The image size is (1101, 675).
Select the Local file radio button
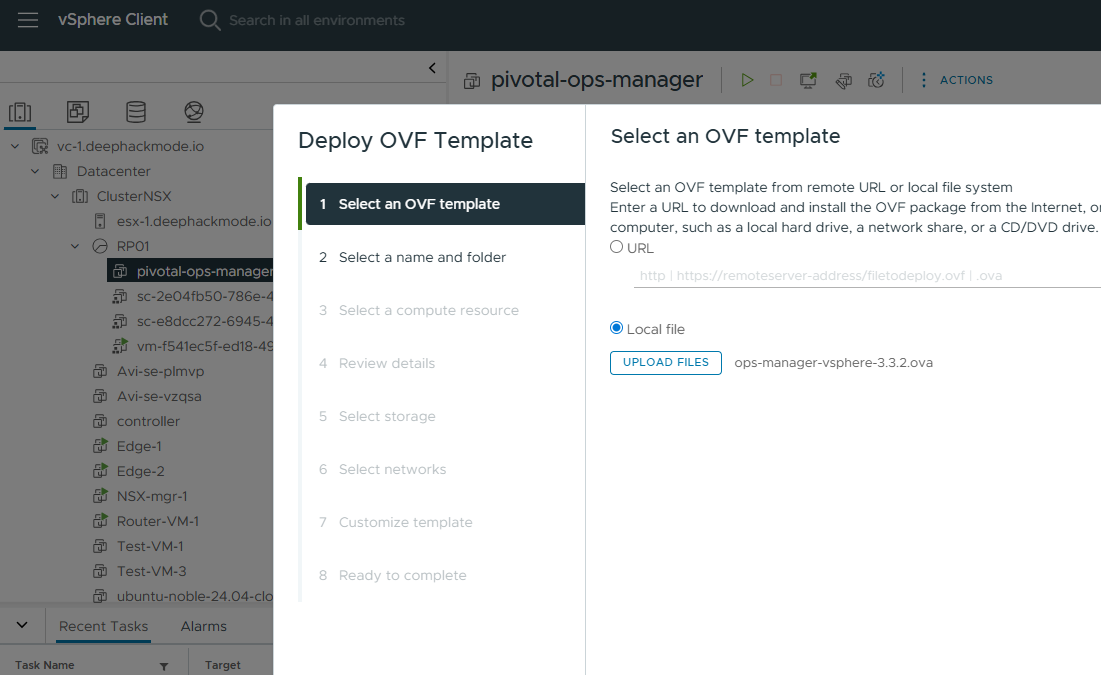point(617,328)
